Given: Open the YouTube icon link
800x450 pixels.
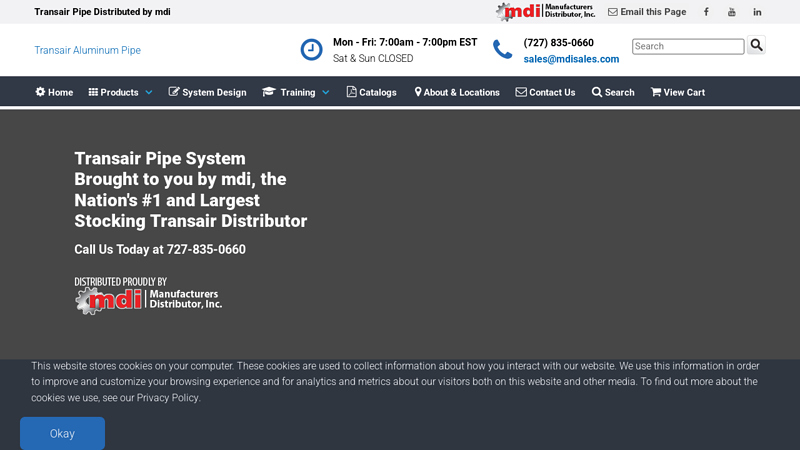Looking at the screenshot, I should coord(731,12).
